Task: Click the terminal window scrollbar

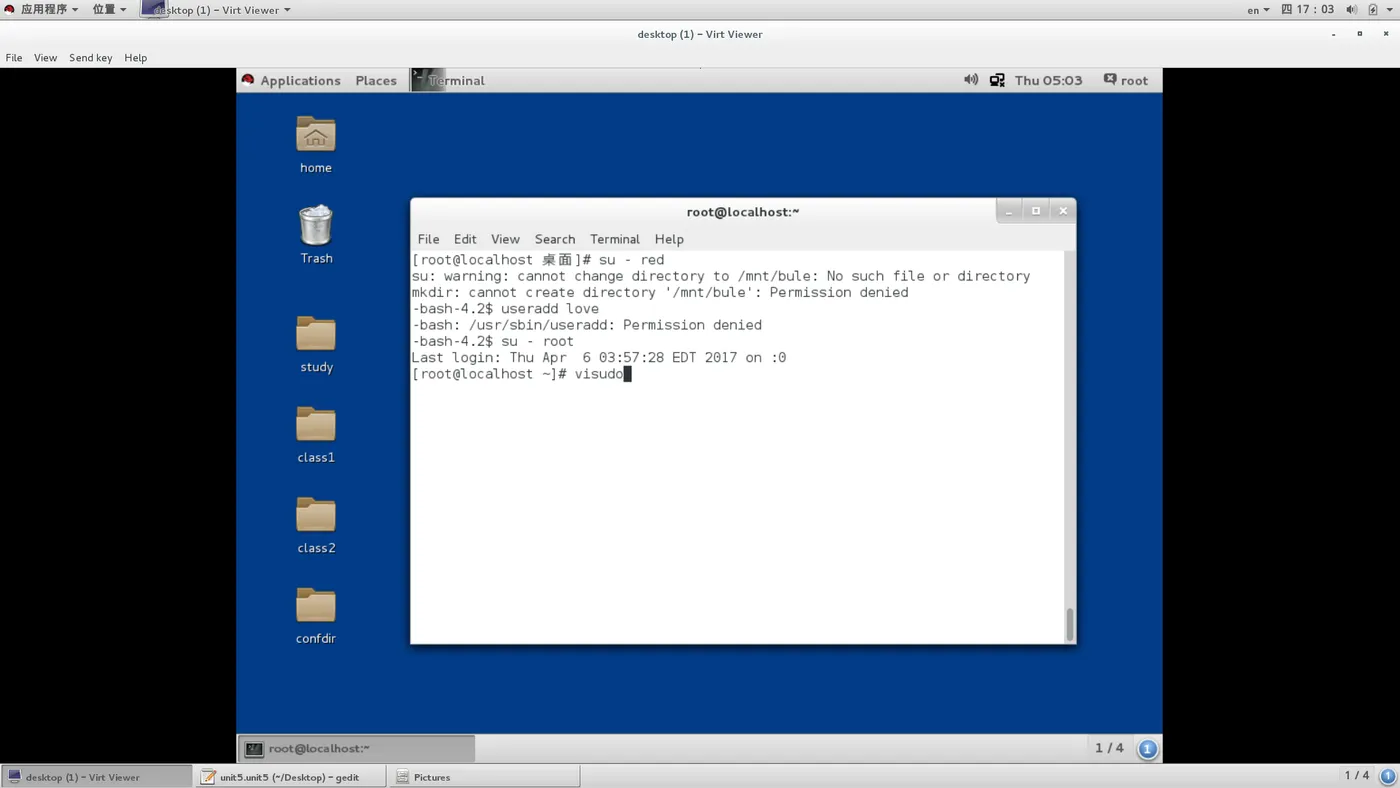Action: coord(1070,624)
